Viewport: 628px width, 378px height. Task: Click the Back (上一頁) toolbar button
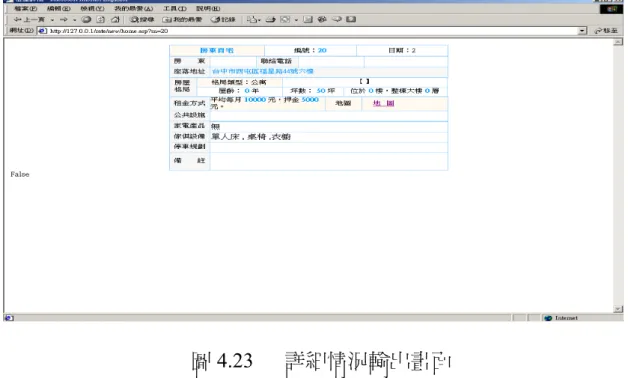[x=29, y=19]
